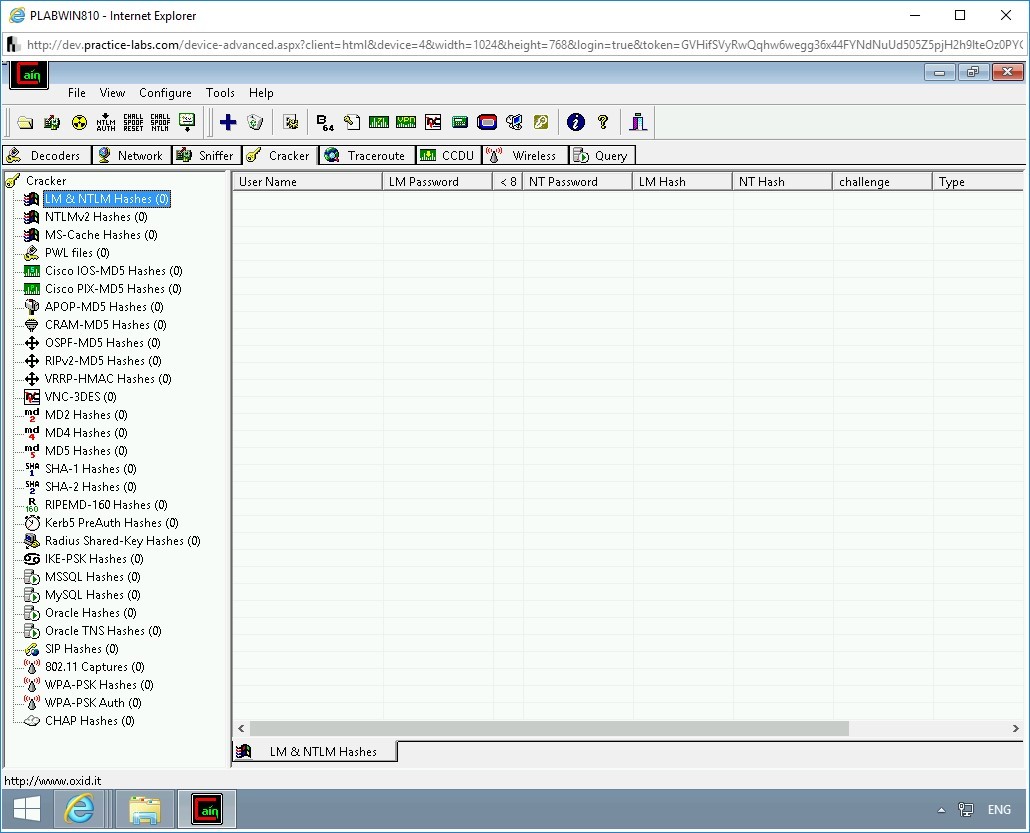Open Help via the question mark icon
The image size is (1030, 833).
603,122
